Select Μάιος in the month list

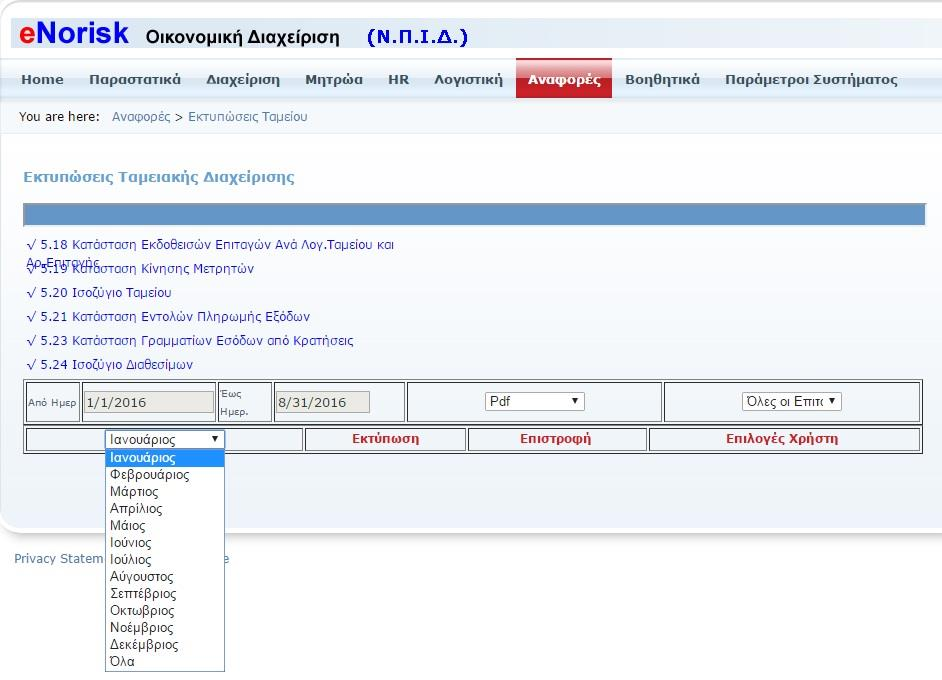tap(165, 526)
